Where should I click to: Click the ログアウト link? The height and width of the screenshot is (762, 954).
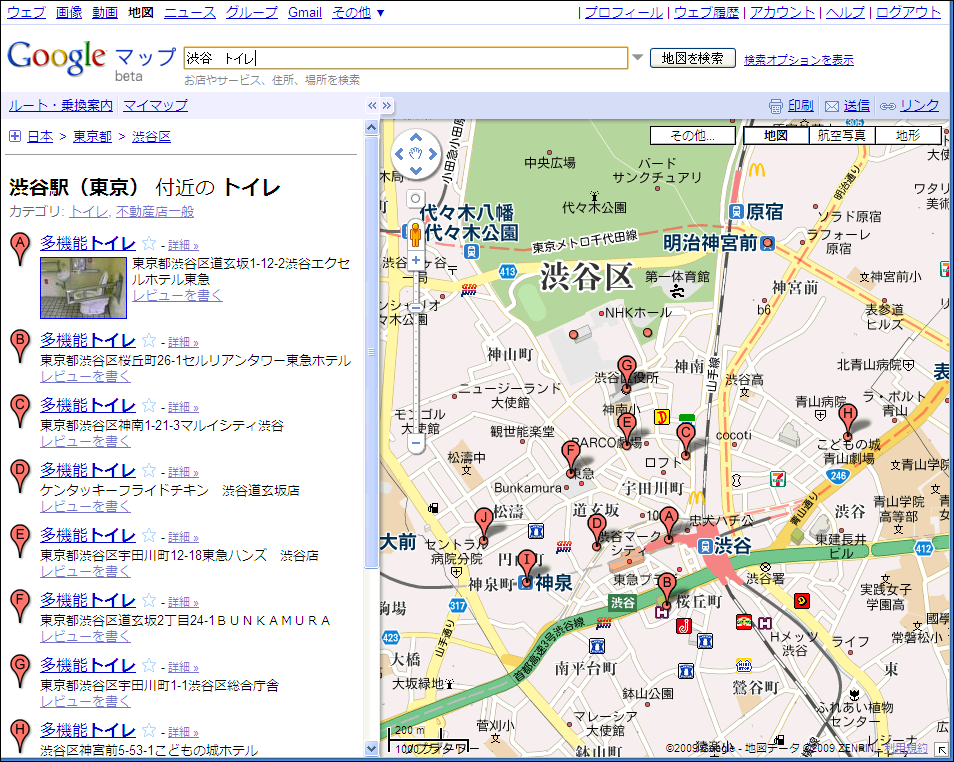pos(908,12)
